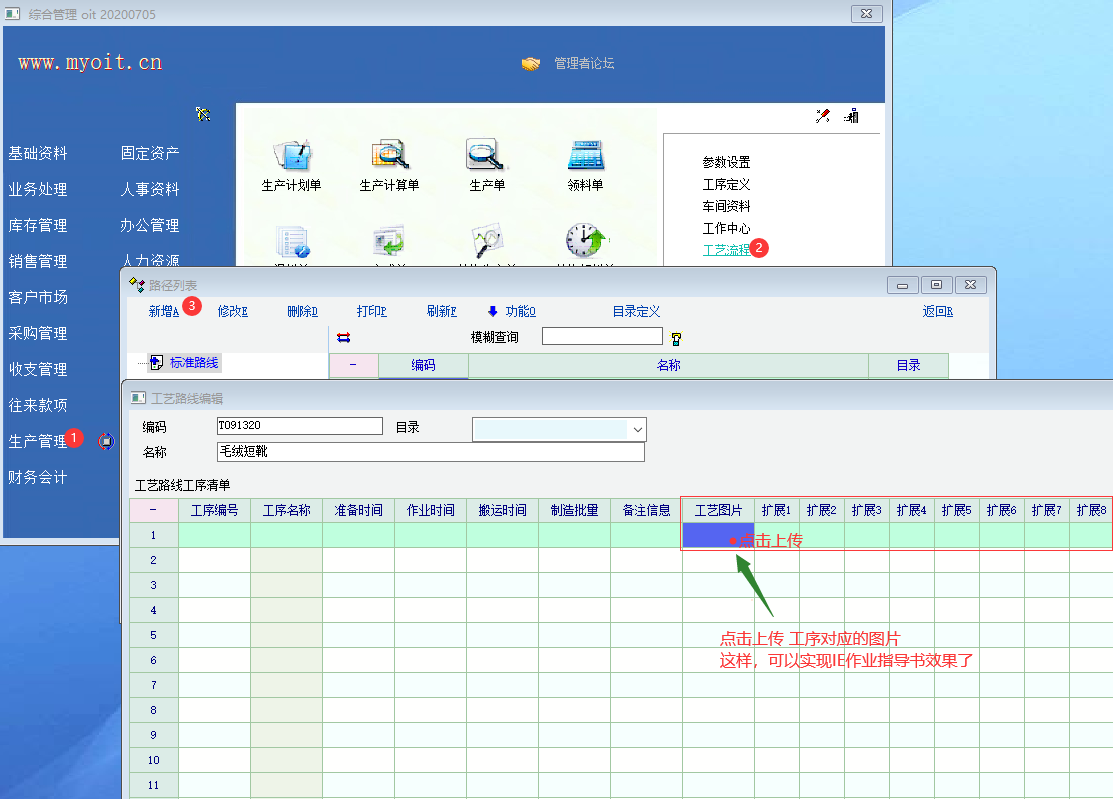
Task: Click the pin icon above the sidebar
Action: (203, 115)
